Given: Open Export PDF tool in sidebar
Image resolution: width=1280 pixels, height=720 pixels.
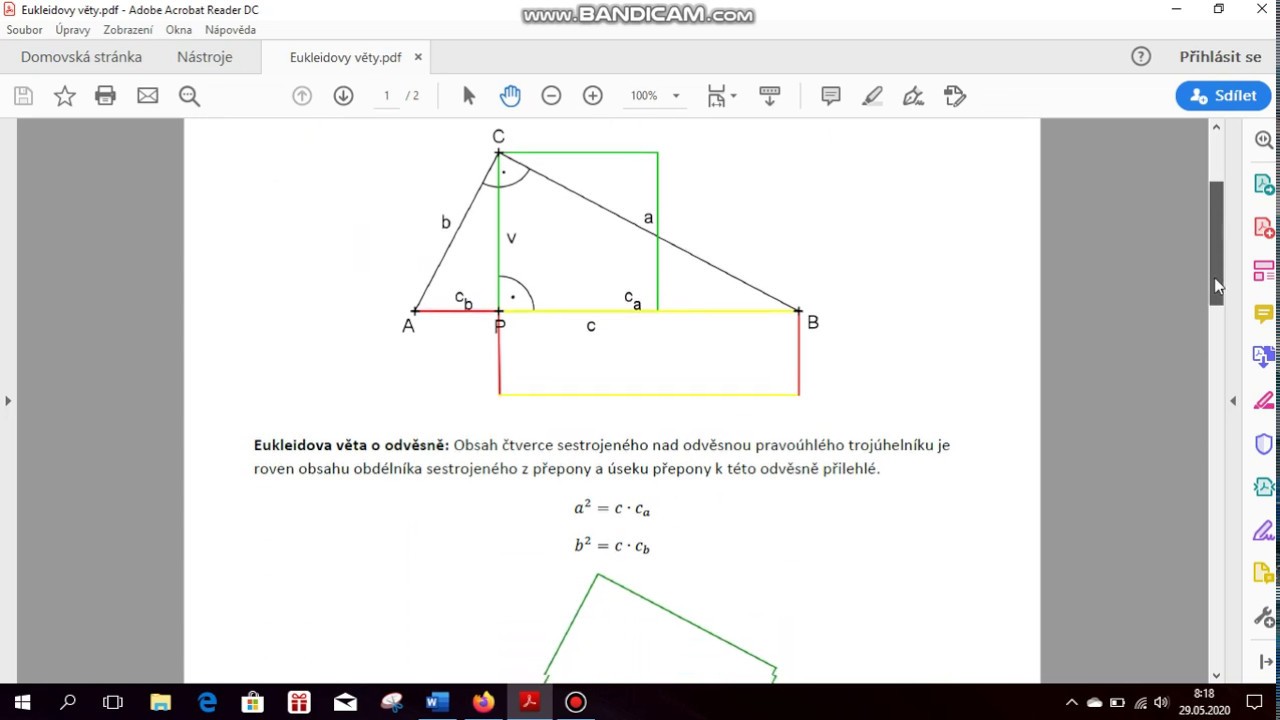Looking at the screenshot, I should point(1264,185).
